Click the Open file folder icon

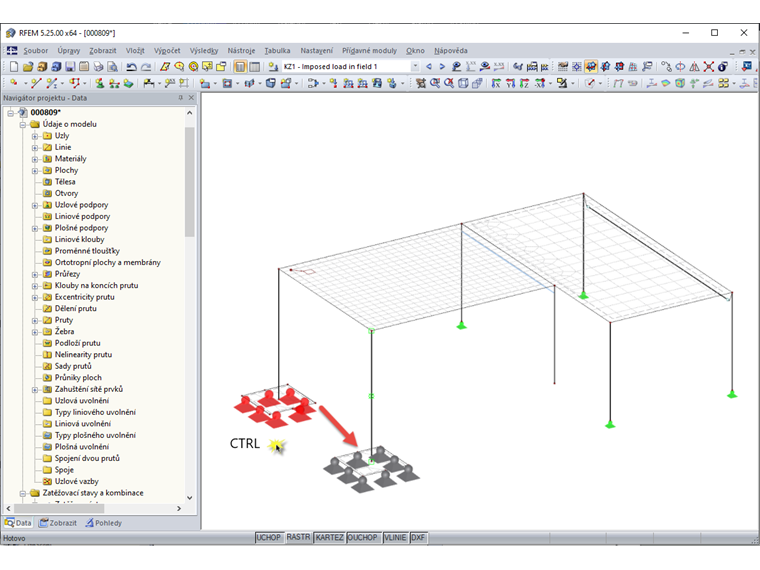point(28,66)
